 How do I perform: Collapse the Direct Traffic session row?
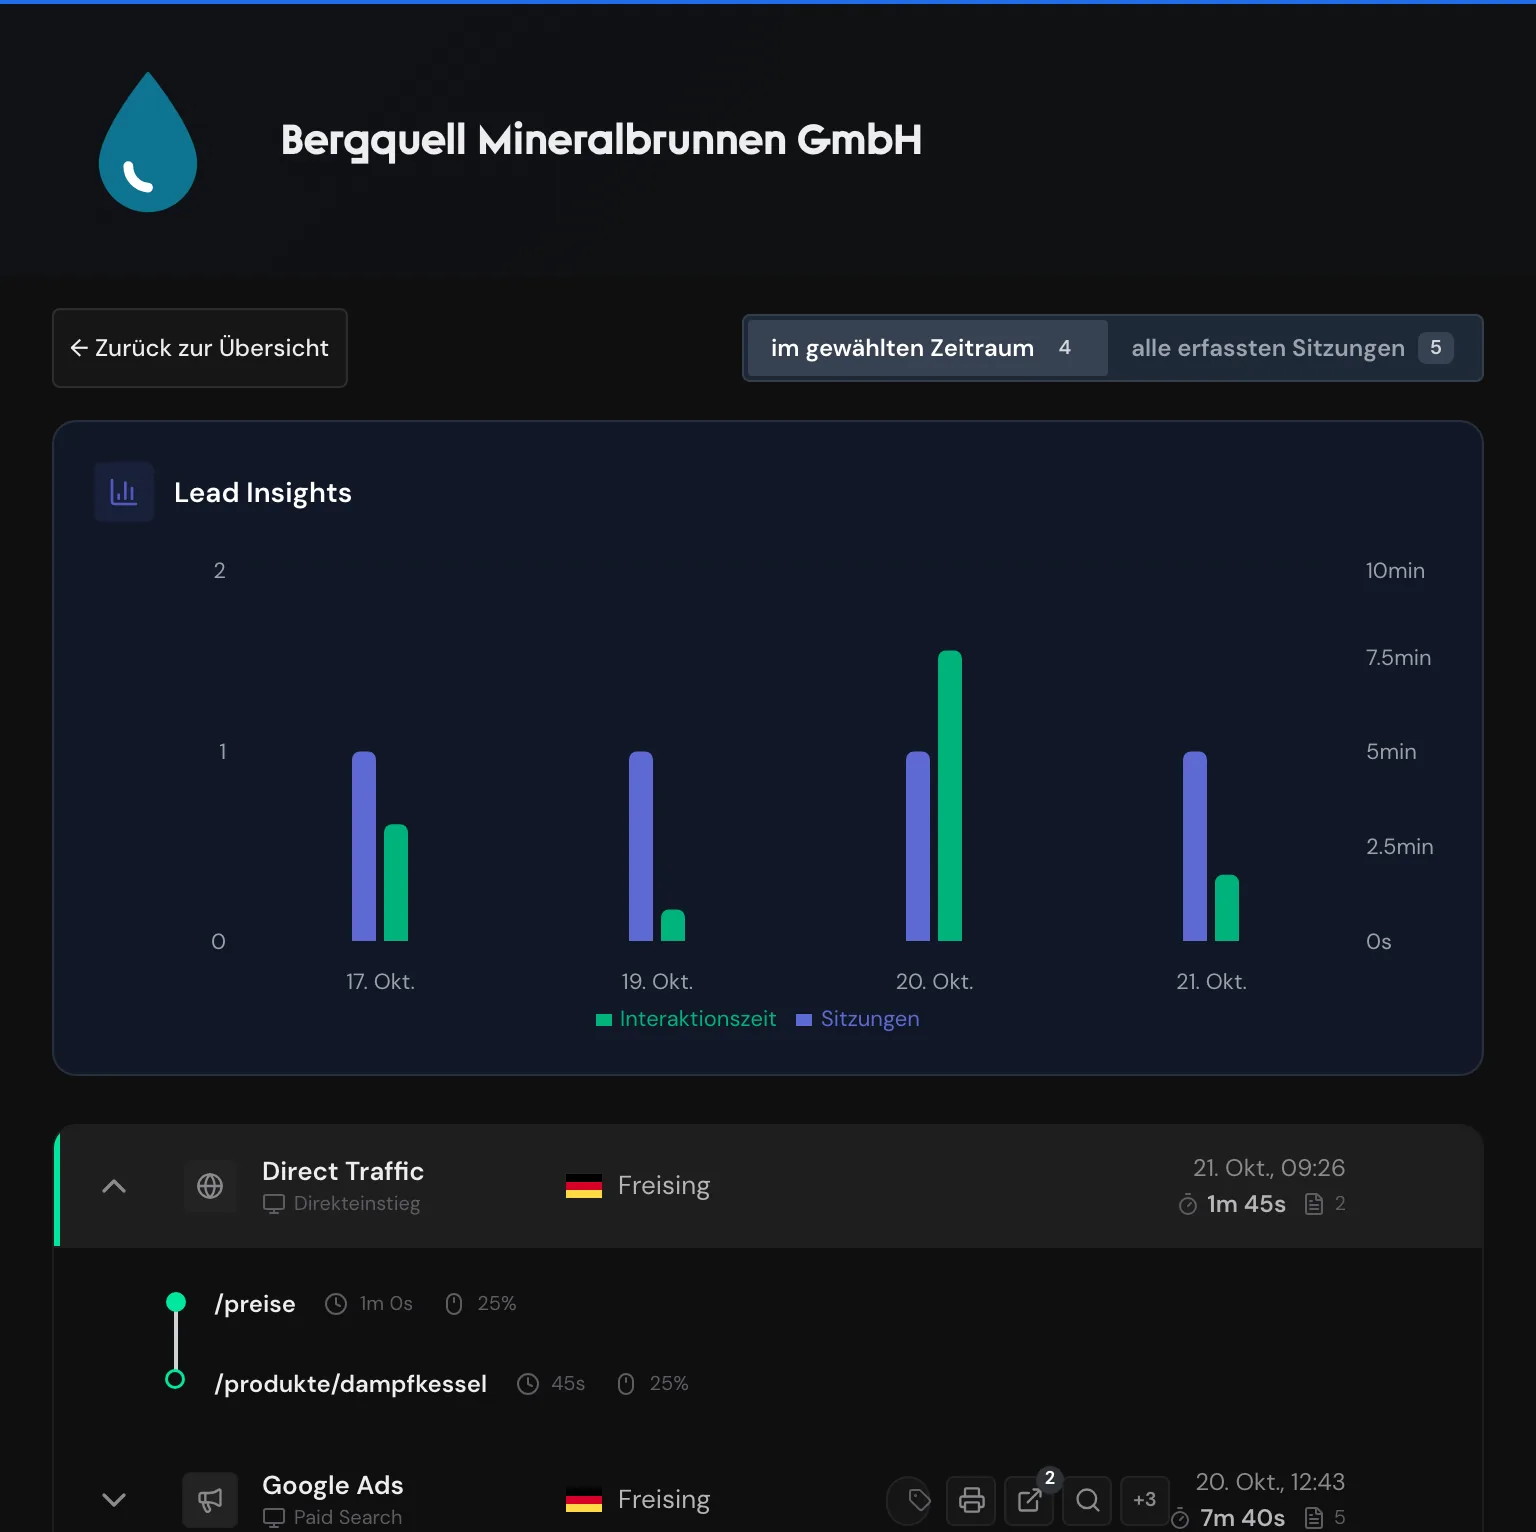point(114,1186)
